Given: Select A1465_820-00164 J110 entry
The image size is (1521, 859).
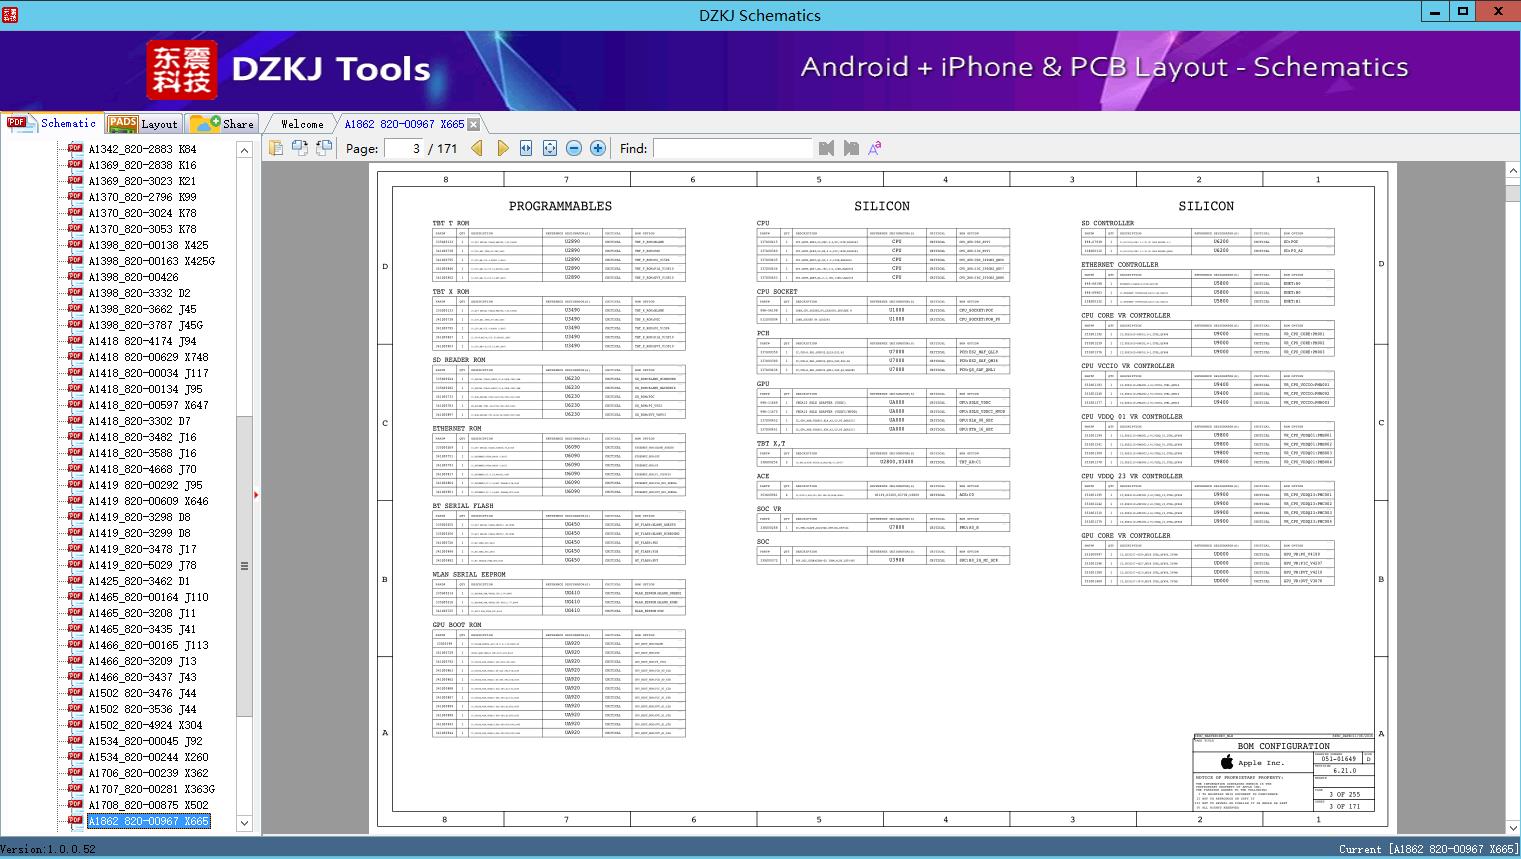Looking at the screenshot, I should pyautogui.click(x=148, y=597).
